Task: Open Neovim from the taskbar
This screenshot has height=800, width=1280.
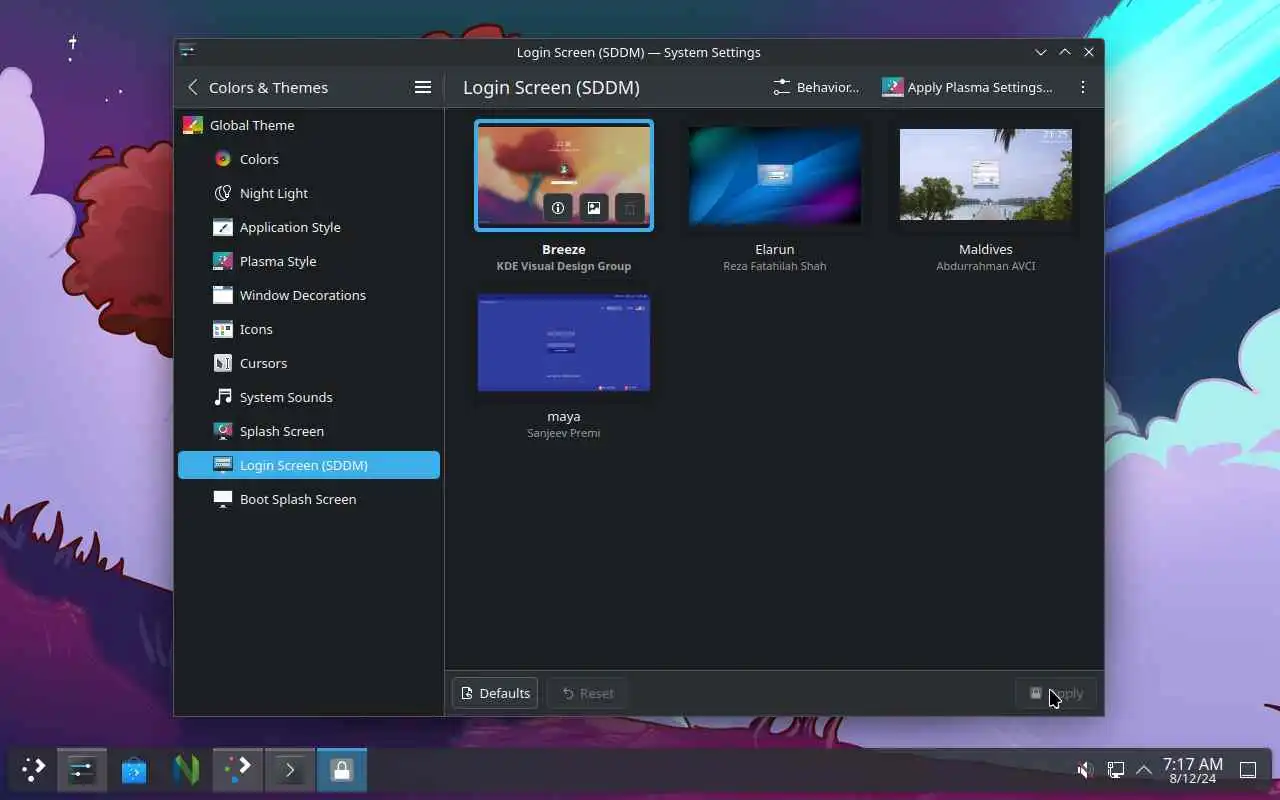Action: tap(186, 770)
